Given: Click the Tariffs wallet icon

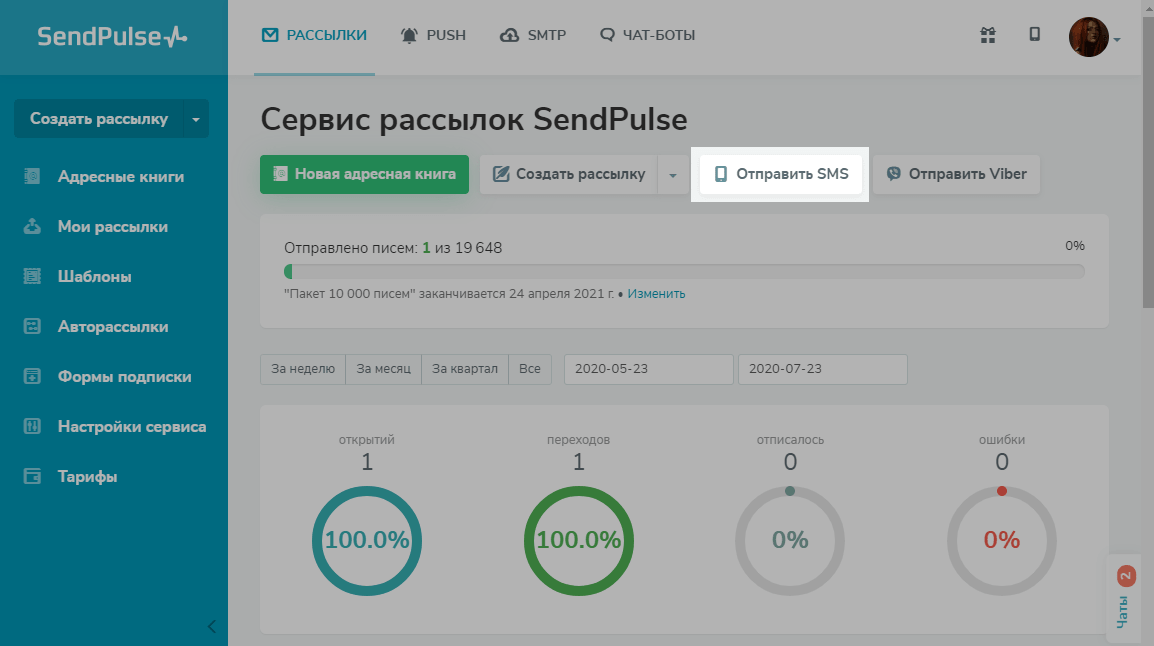Looking at the screenshot, I should click(x=33, y=477).
